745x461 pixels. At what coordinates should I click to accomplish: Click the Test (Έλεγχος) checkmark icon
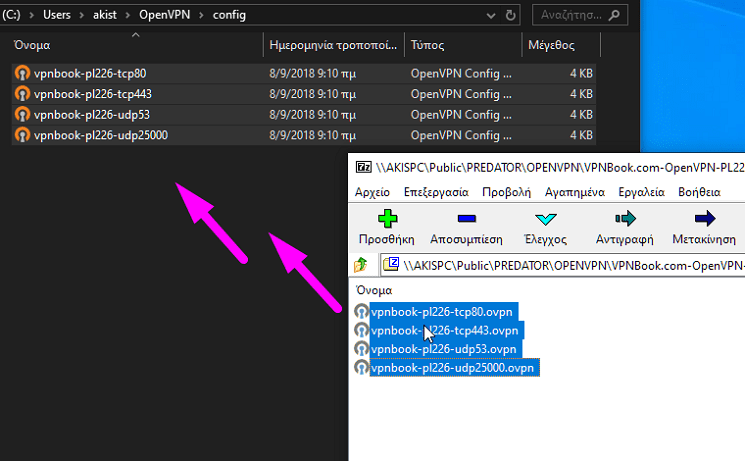[545, 219]
